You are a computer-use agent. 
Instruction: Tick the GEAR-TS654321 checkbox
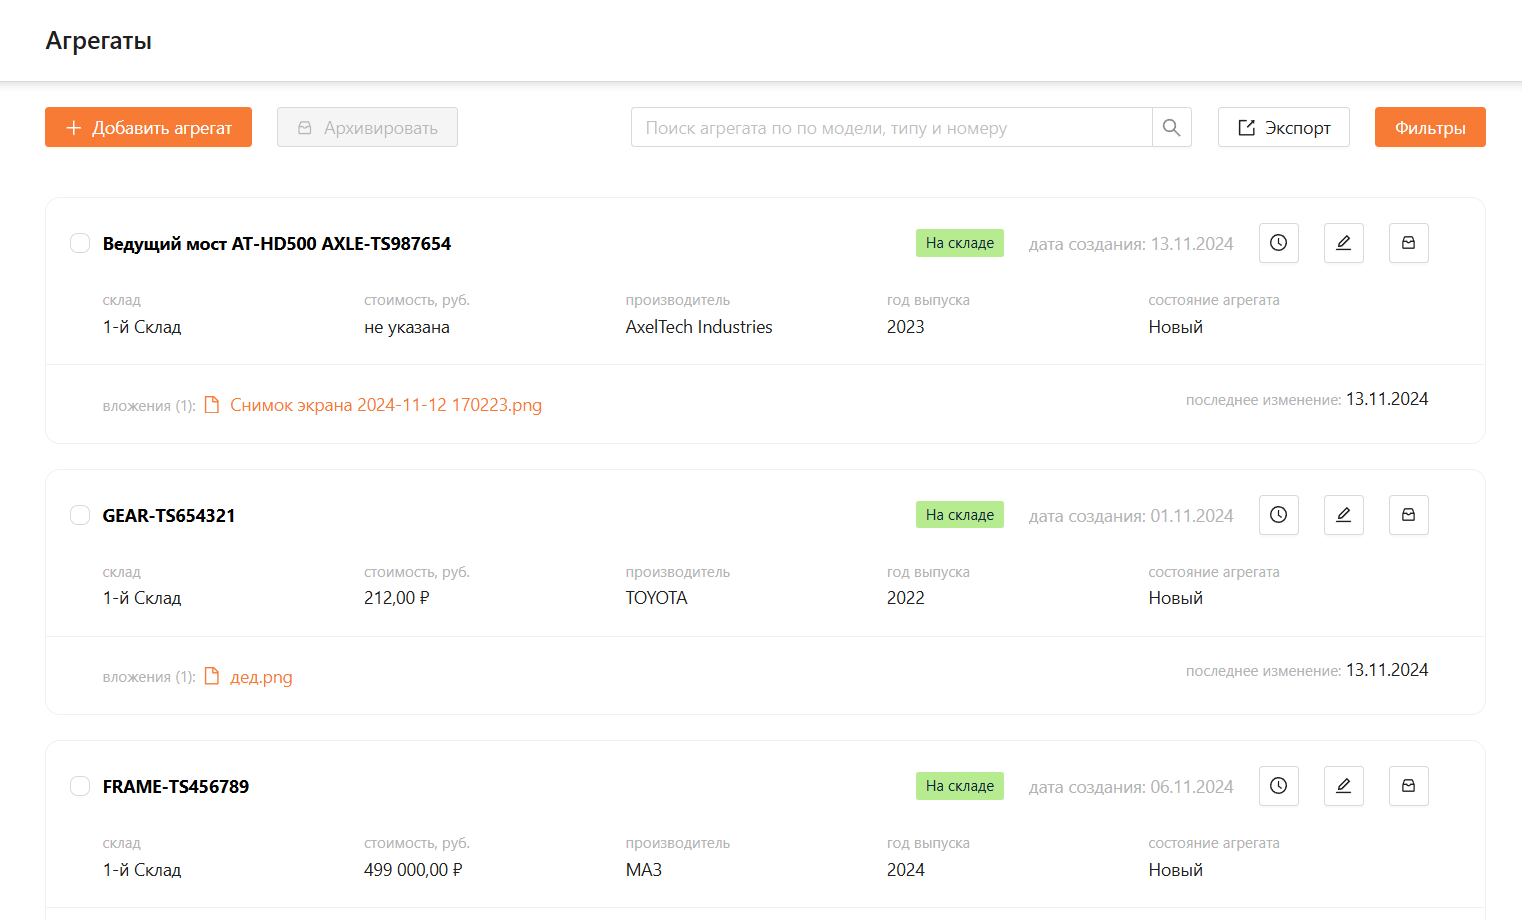(80, 515)
